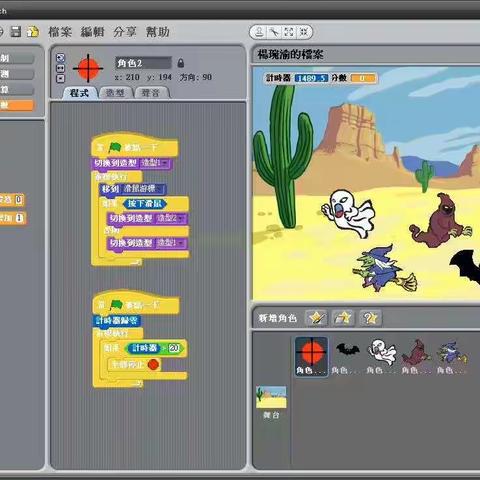Select the crosshair sprite in sprite list
Viewport: 480px width, 480px height.
(312, 356)
